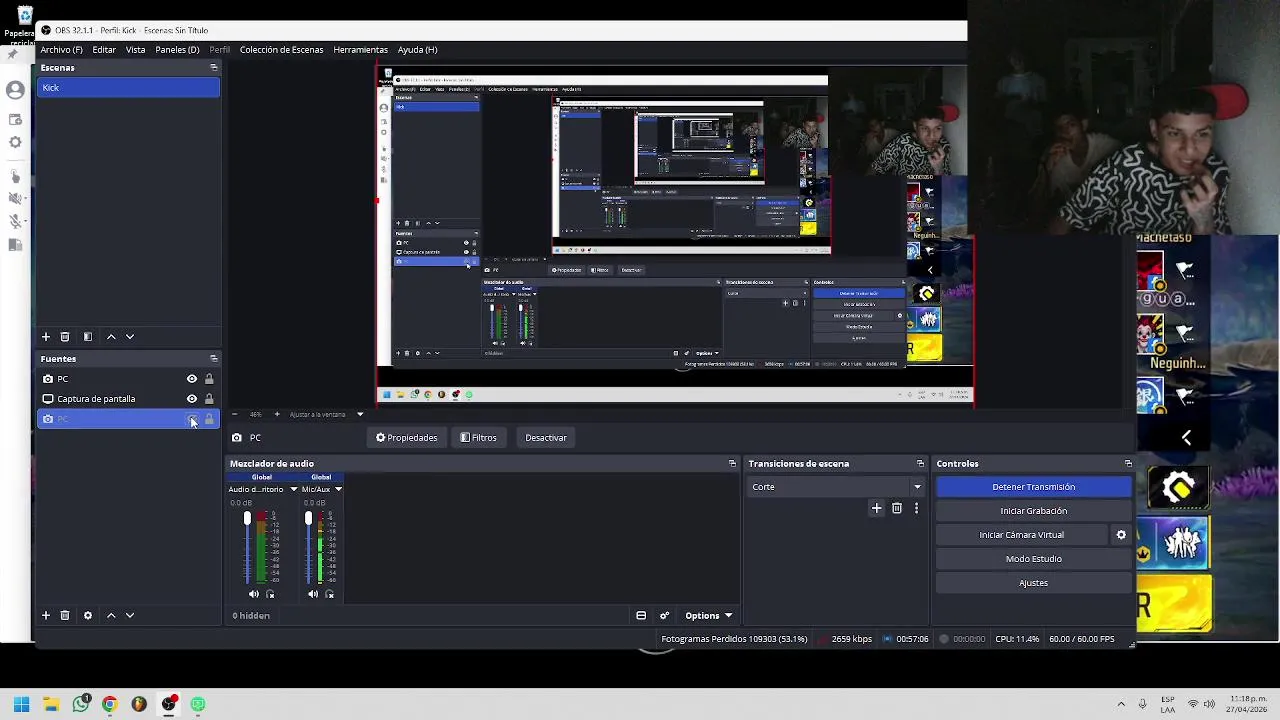This screenshot has width=1280, height=720.
Task: Delete the selected scene with the Escenas trash icon
Action: [x=65, y=337]
